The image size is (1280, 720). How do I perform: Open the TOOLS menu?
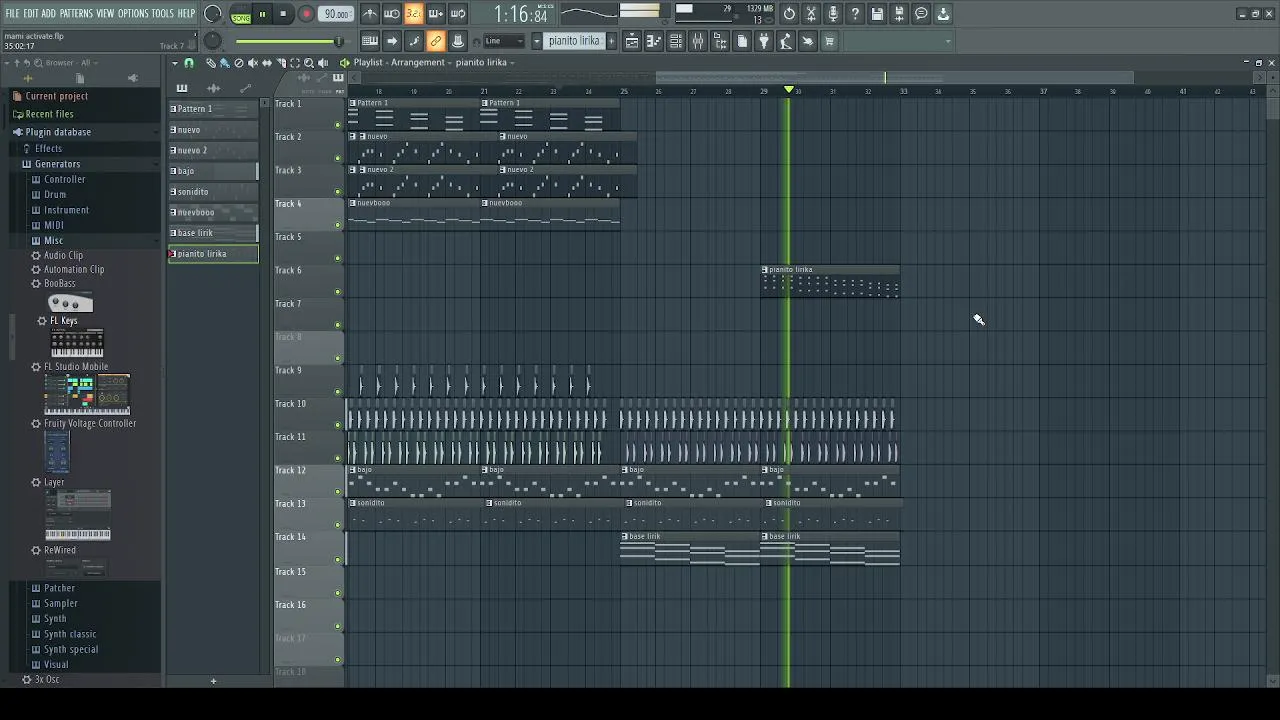pos(163,13)
